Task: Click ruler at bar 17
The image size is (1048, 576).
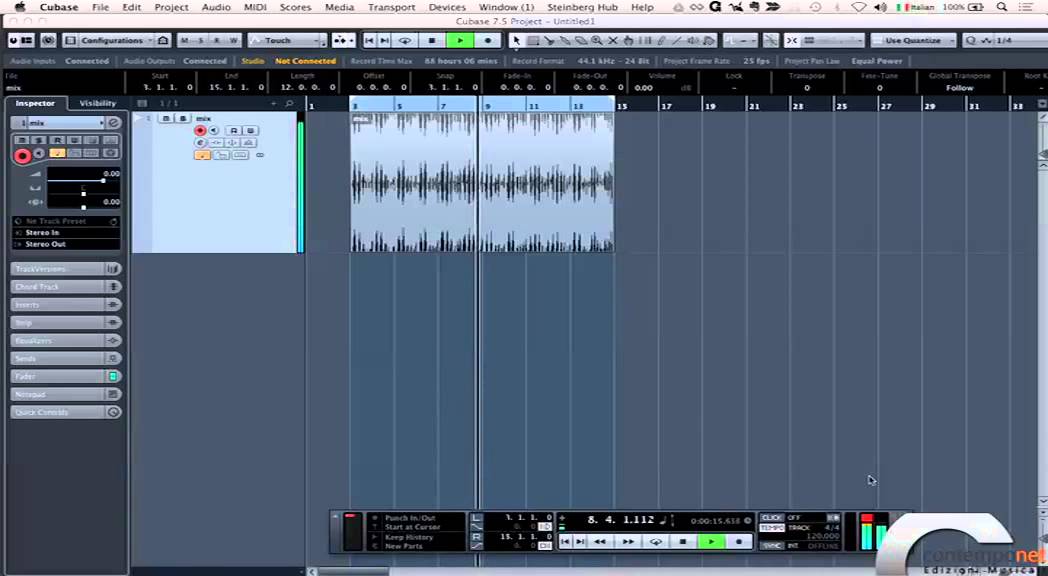Action: pyautogui.click(x=666, y=106)
